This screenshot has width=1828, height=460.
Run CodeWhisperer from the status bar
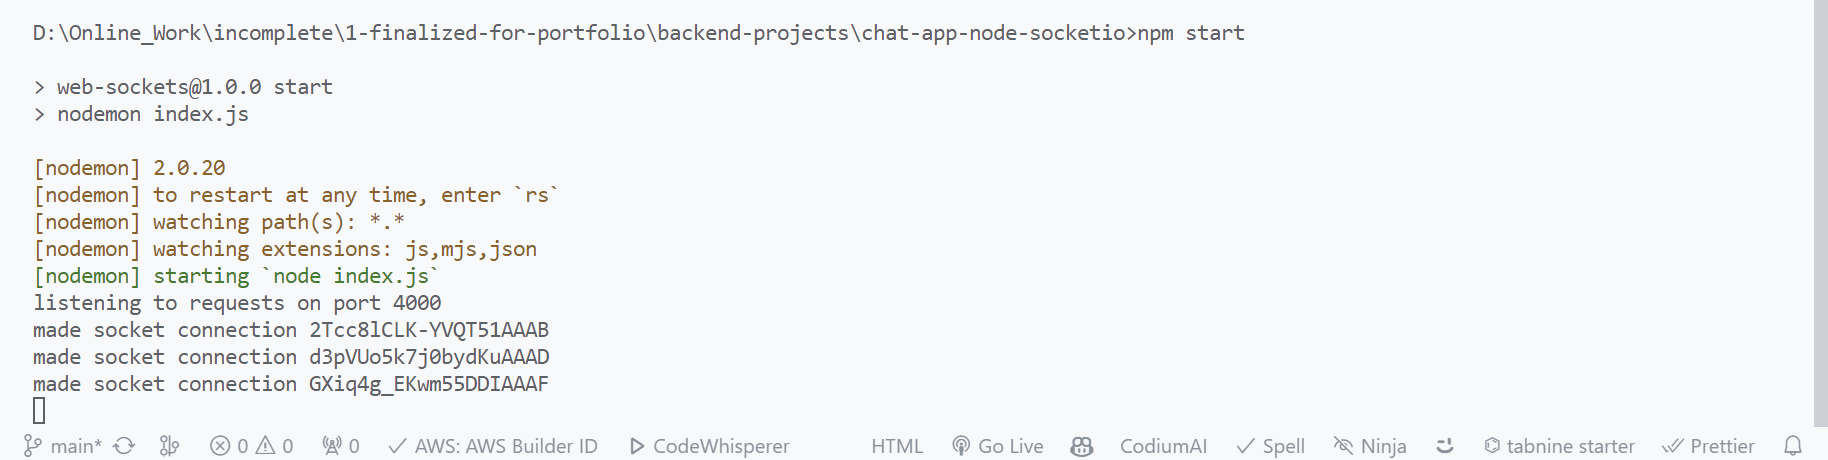click(709, 446)
